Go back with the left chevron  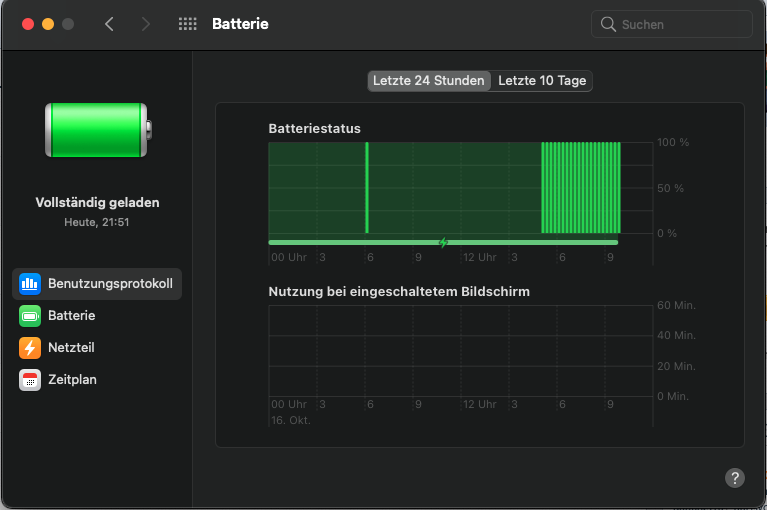pyautogui.click(x=109, y=24)
